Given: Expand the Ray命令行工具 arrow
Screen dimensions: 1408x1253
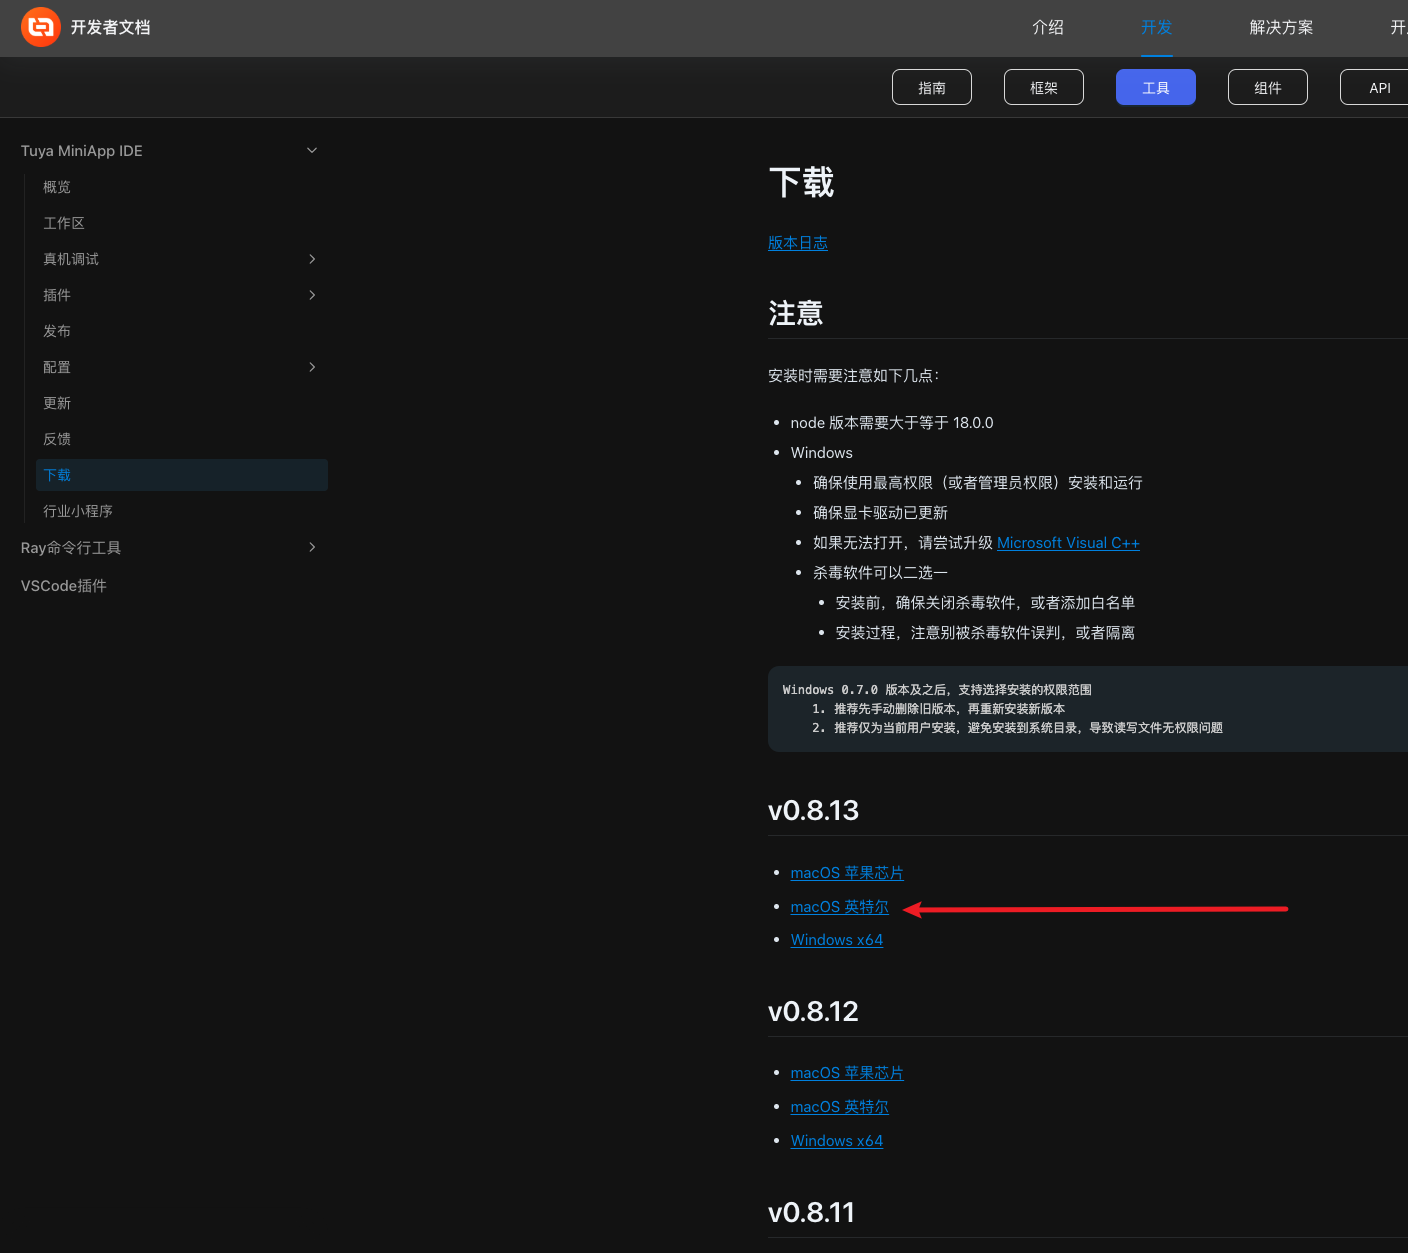Looking at the screenshot, I should pos(312,547).
